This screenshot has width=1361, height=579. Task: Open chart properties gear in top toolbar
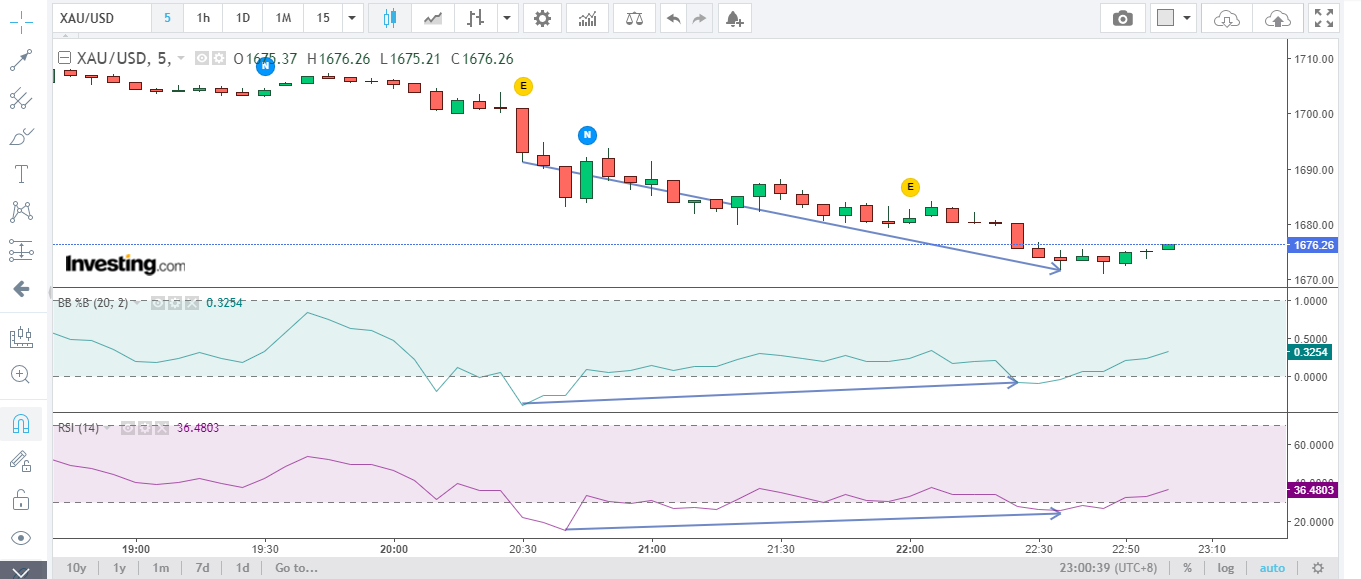(x=541, y=18)
